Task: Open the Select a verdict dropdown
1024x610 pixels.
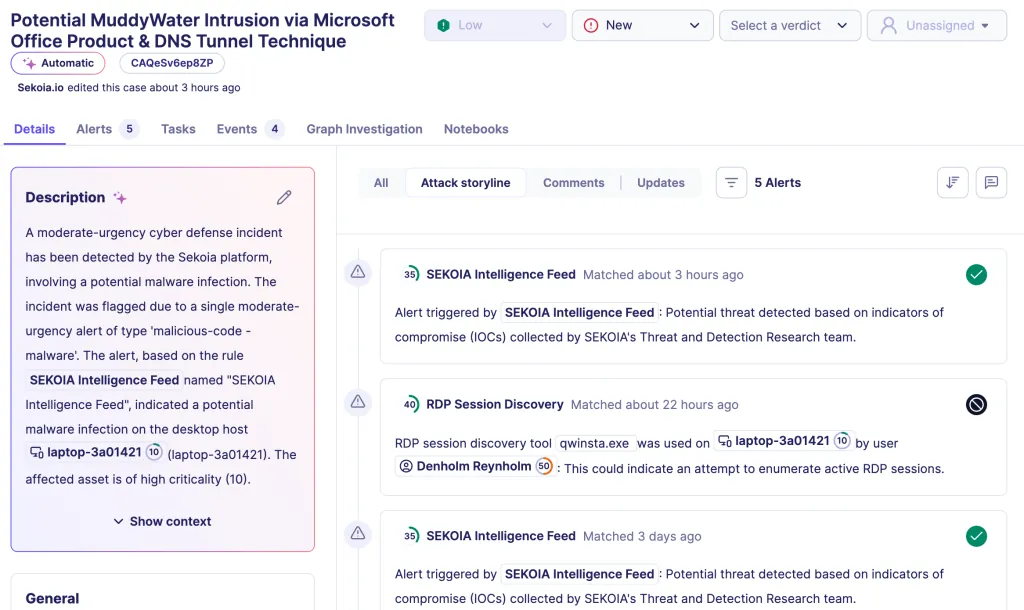Action: 790,25
